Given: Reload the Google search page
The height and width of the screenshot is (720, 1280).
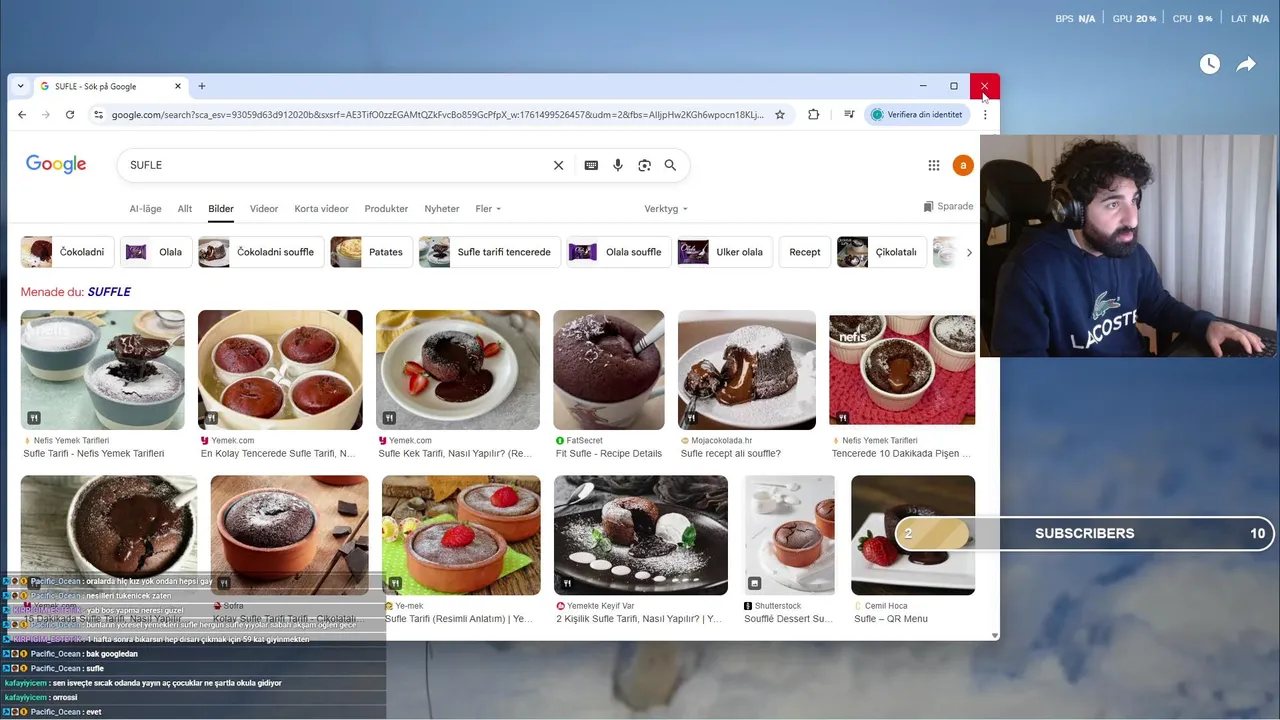Looking at the screenshot, I should click(70, 114).
